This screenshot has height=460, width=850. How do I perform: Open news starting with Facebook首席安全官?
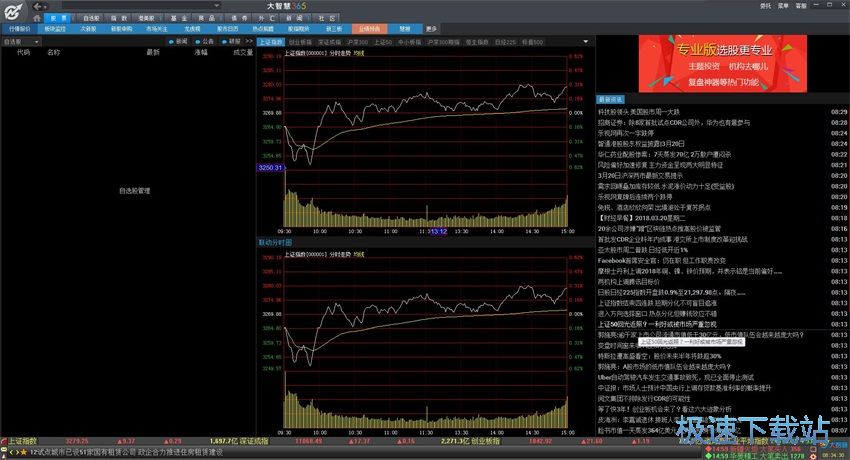(662, 261)
